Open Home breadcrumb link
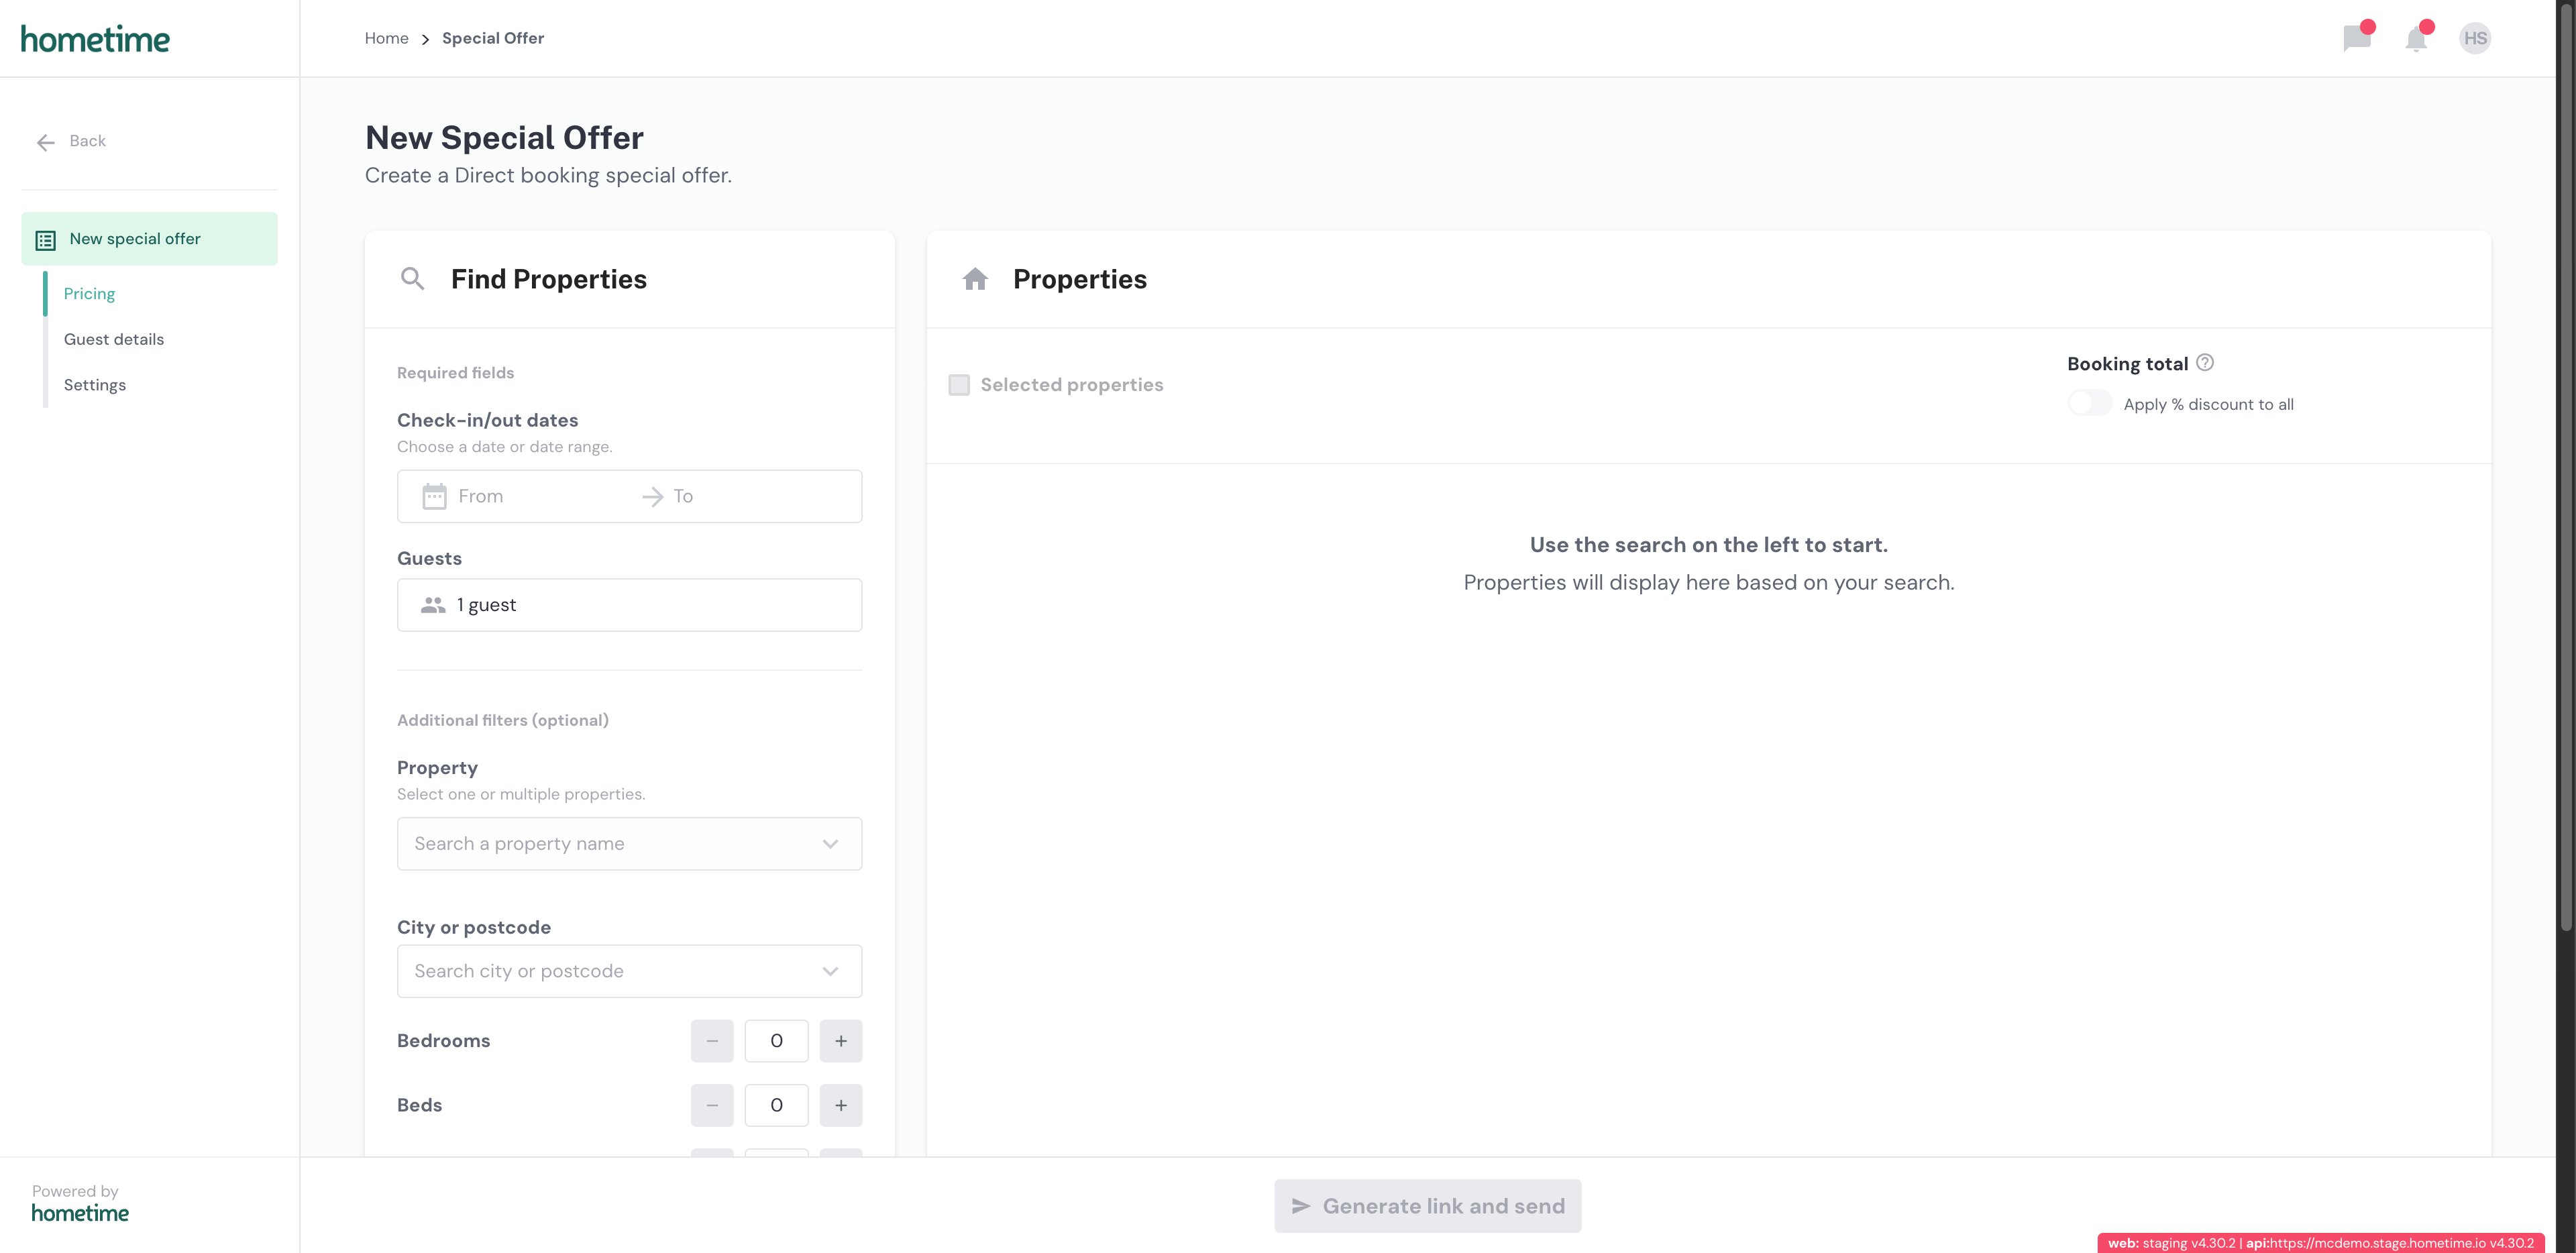2576x1253 pixels. point(386,38)
